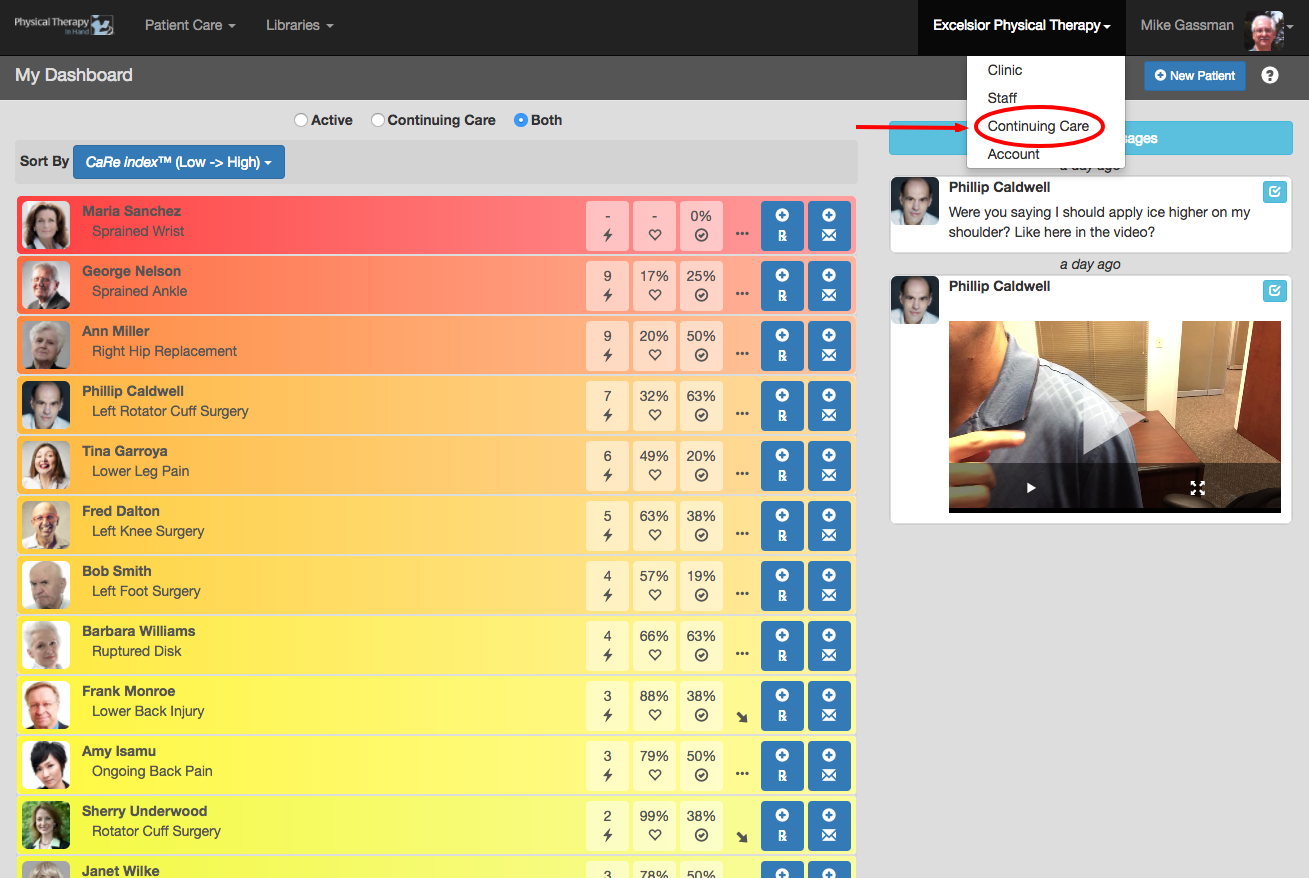Click the New Patient button
The image size is (1309, 878).
pyautogui.click(x=1195, y=75)
